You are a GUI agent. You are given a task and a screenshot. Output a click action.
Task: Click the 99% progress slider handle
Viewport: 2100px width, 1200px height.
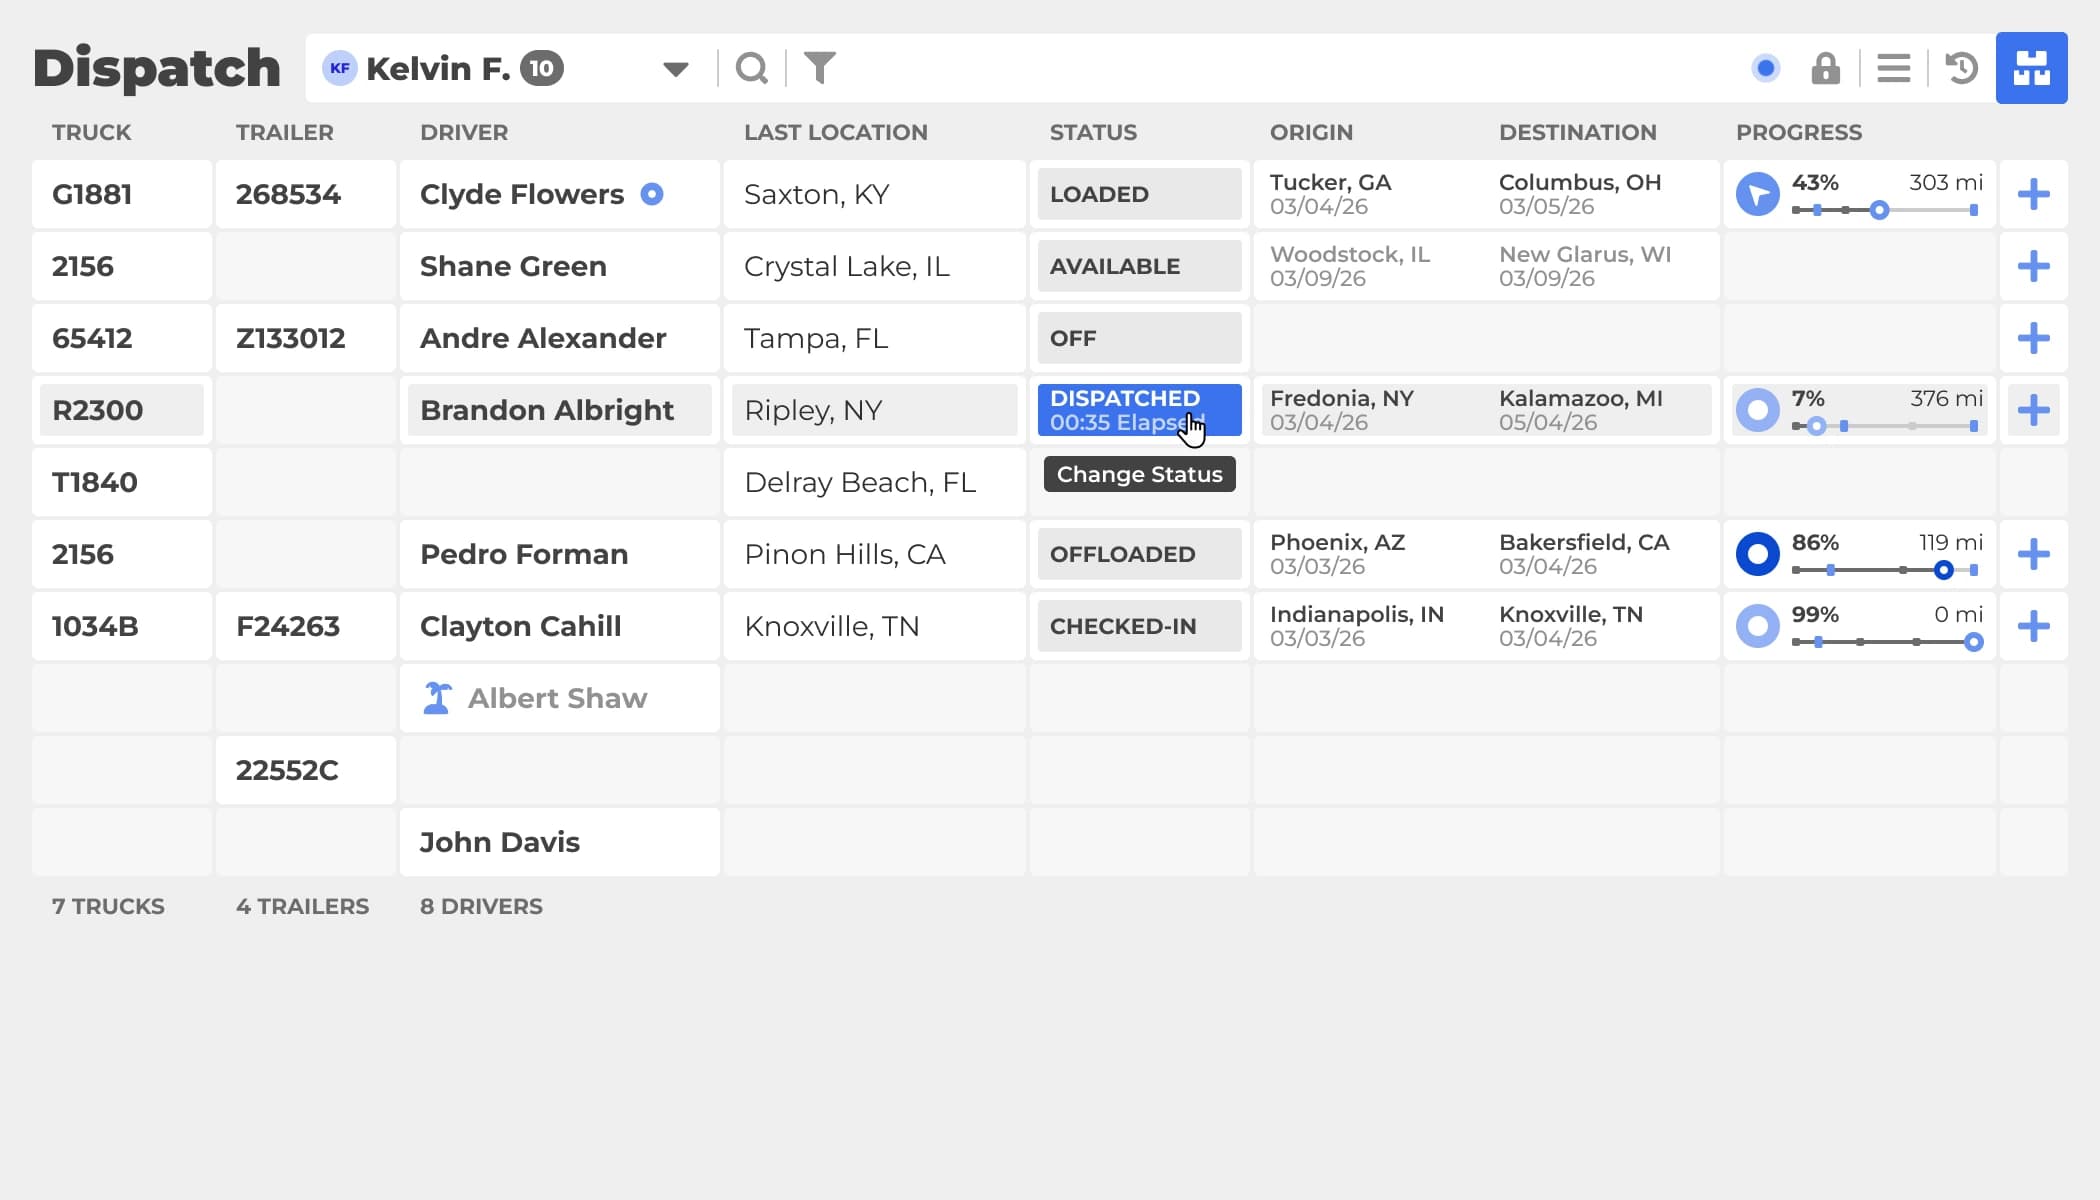pos(1974,642)
